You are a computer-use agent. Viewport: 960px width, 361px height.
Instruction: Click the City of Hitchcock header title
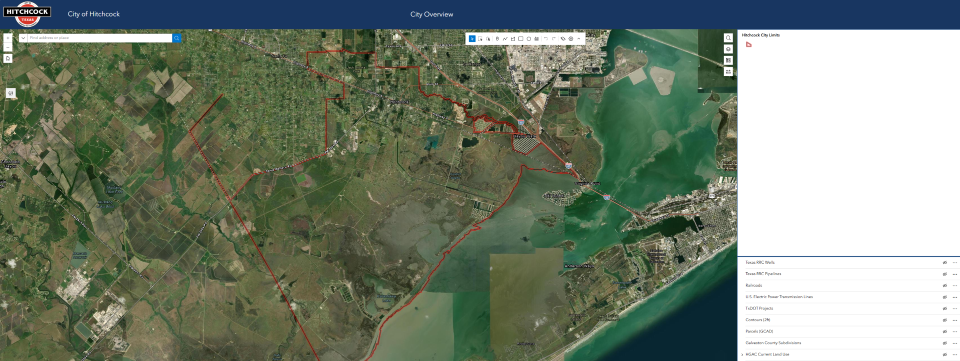click(94, 14)
